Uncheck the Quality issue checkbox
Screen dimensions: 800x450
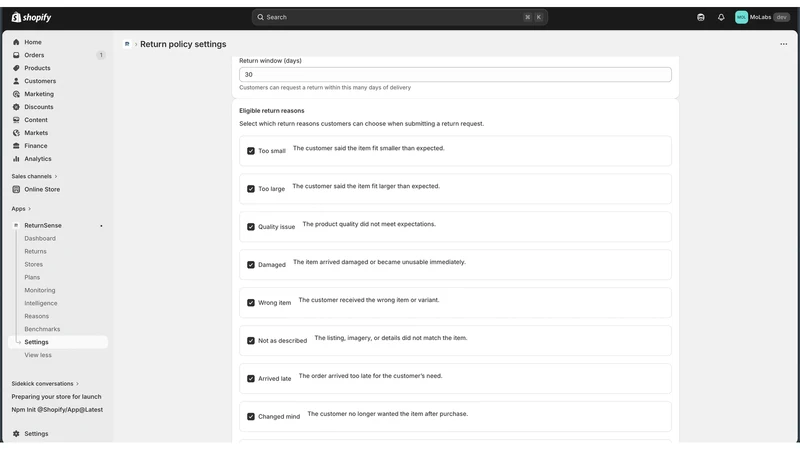(x=251, y=227)
